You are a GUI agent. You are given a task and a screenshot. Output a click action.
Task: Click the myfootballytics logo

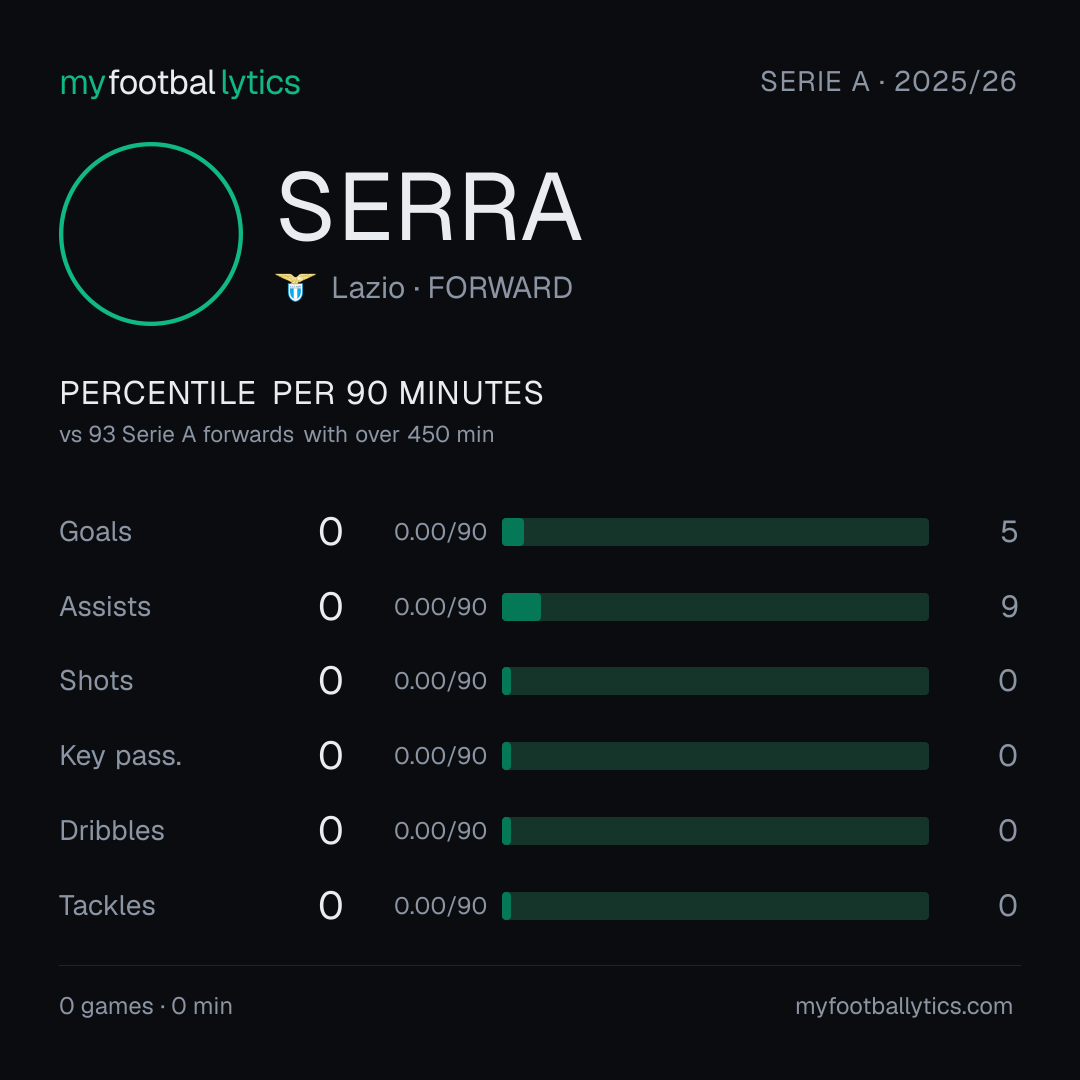pos(180,83)
